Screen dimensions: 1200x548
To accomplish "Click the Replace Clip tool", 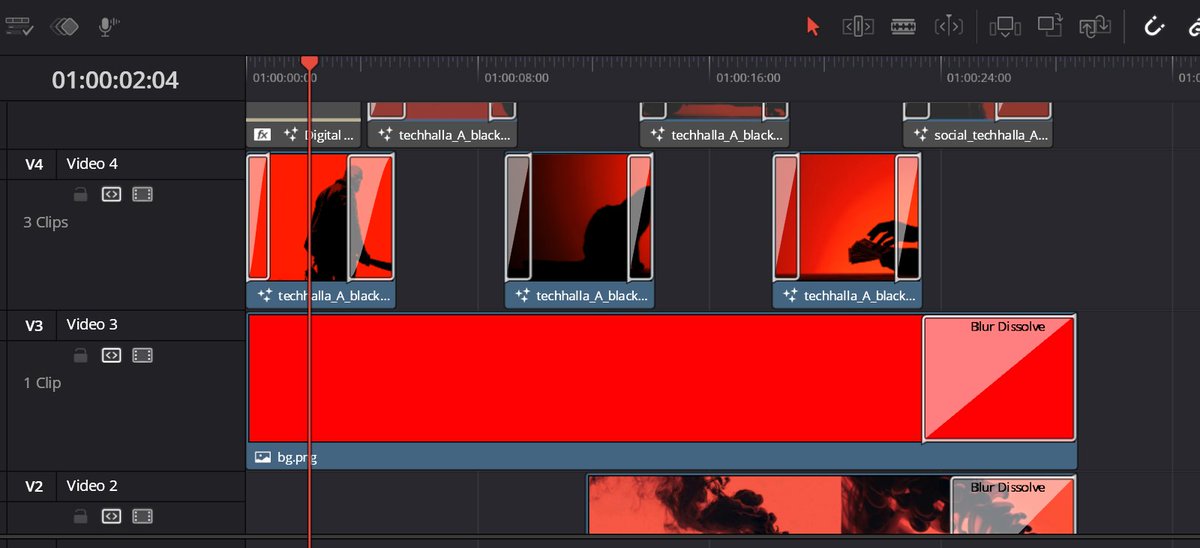I will coord(1095,27).
